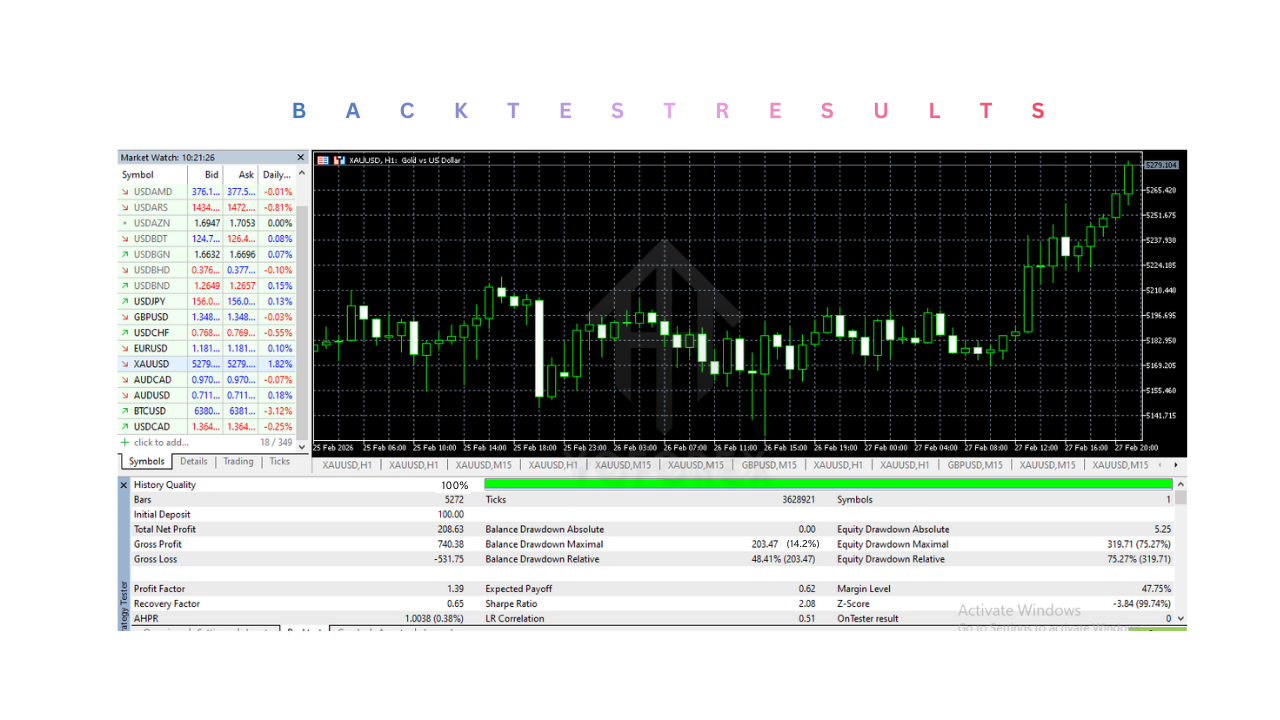Click the grid icon in the XAUUSD chart header
Screen dimensions: 1280x720
pyautogui.click(x=322, y=160)
